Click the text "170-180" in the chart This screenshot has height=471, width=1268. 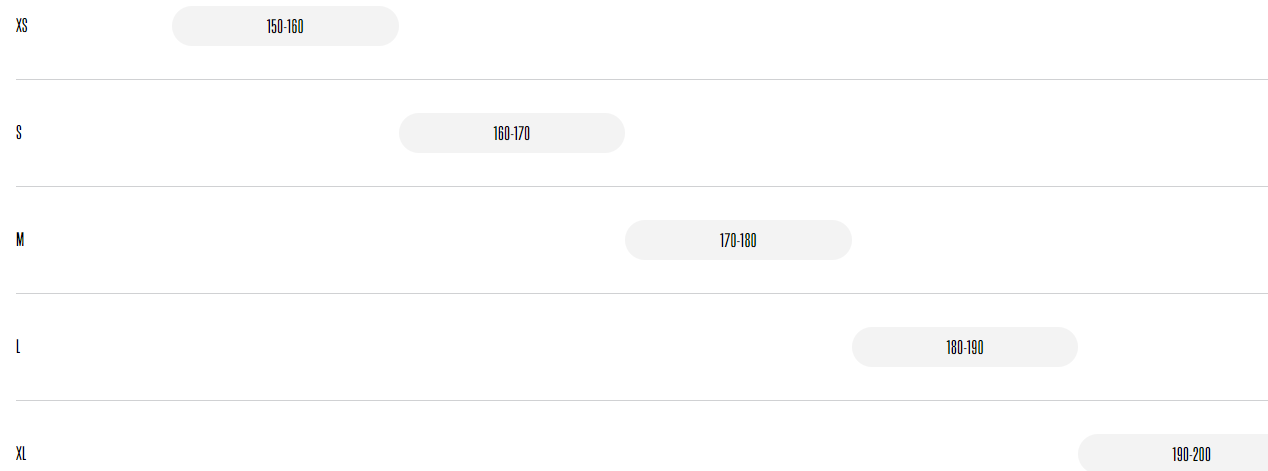click(x=738, y=240)
